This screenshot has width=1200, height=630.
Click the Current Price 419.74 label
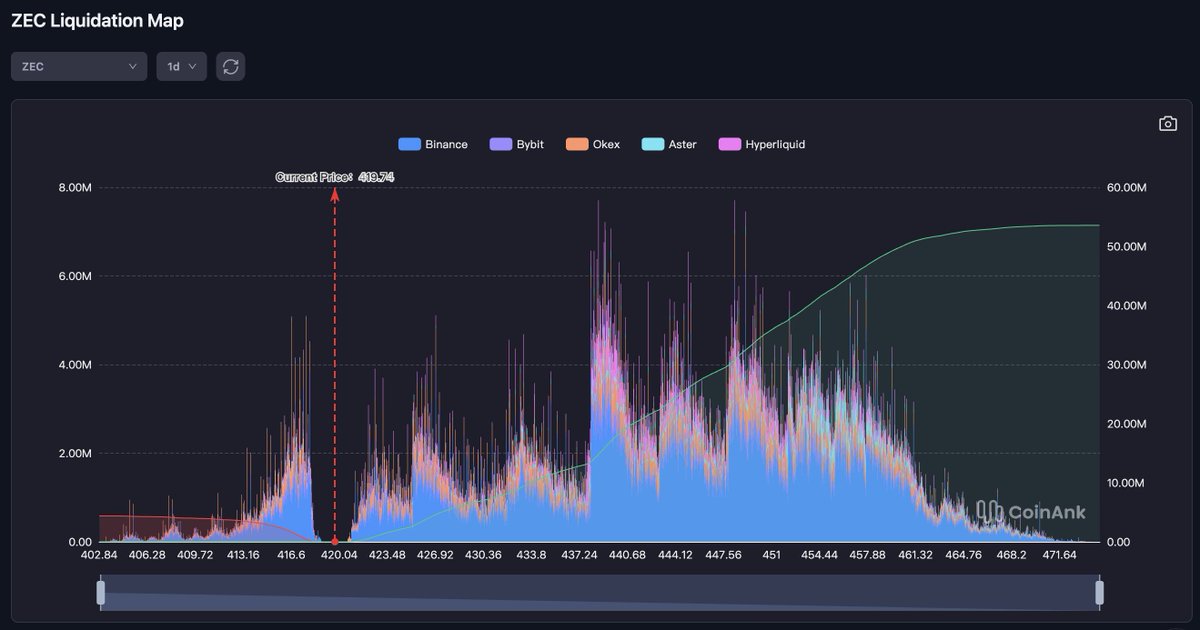(335, 176)
